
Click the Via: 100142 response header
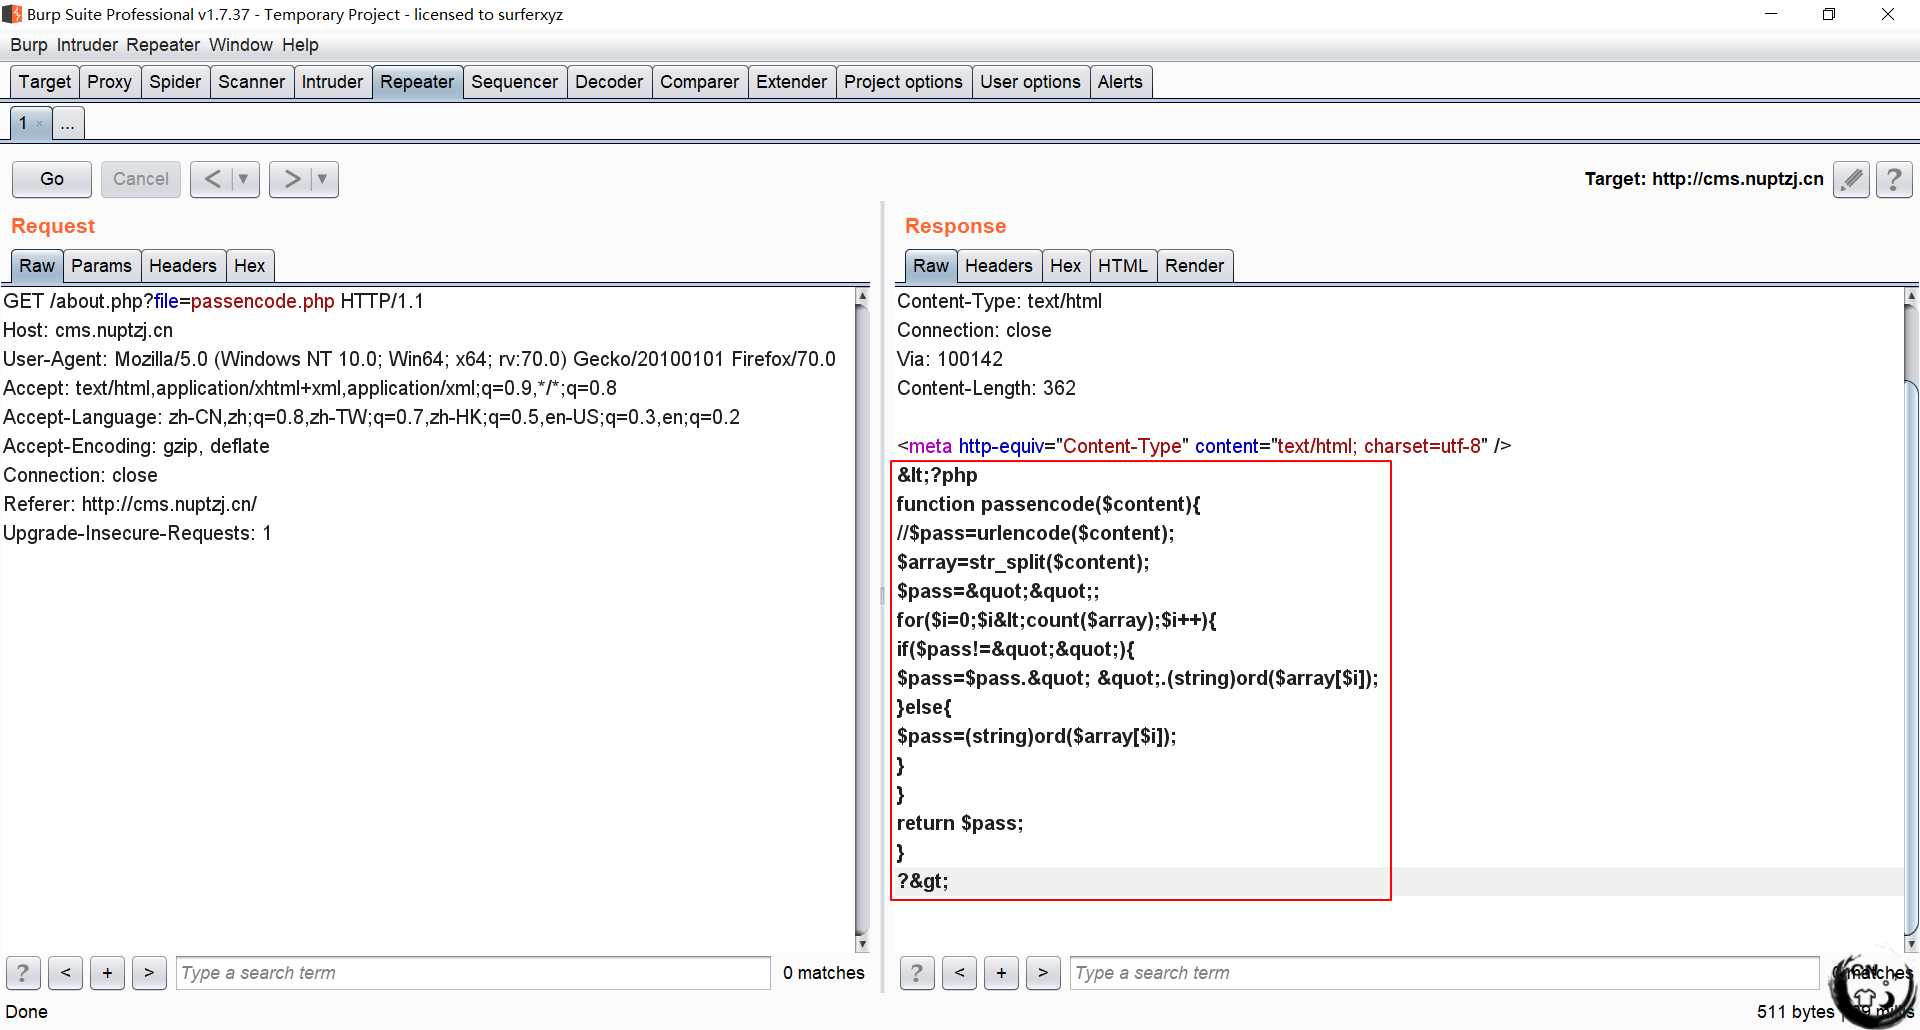click(x=950, y=359)
